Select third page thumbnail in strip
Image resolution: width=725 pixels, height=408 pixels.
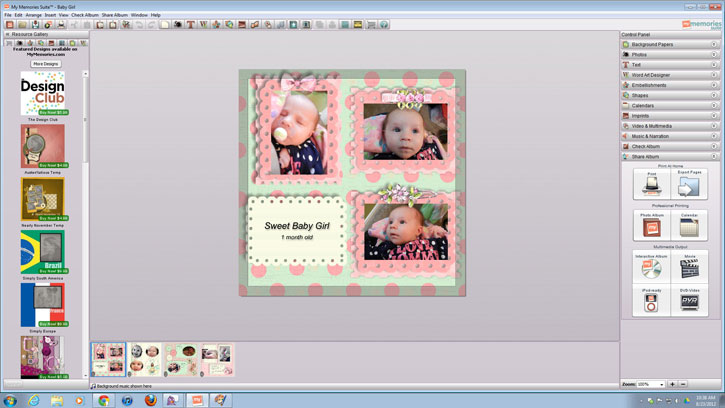(181, 359)
